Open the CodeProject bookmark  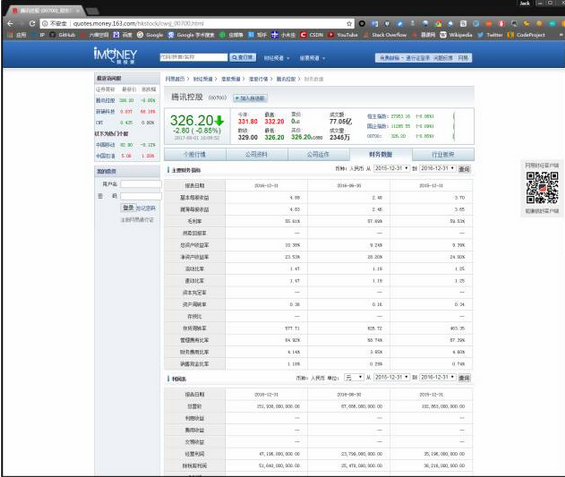[526, 35]
